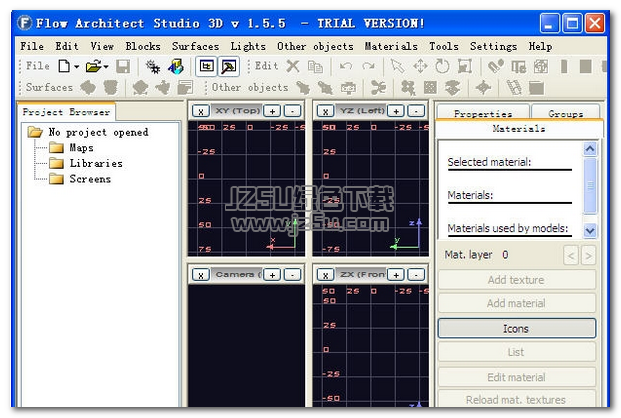Select the circular Rotate tool

pos(442,66)
